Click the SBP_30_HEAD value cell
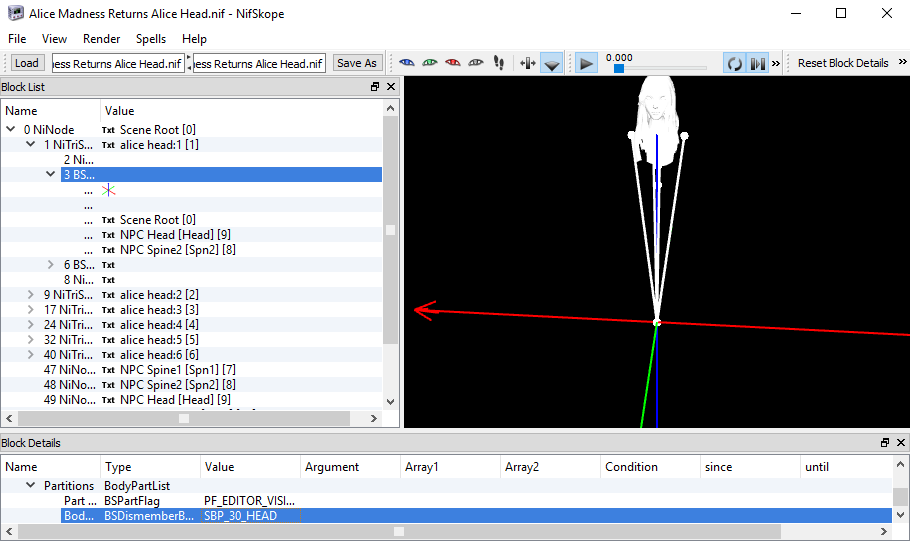The image size is (910, 542). (251, 515)
